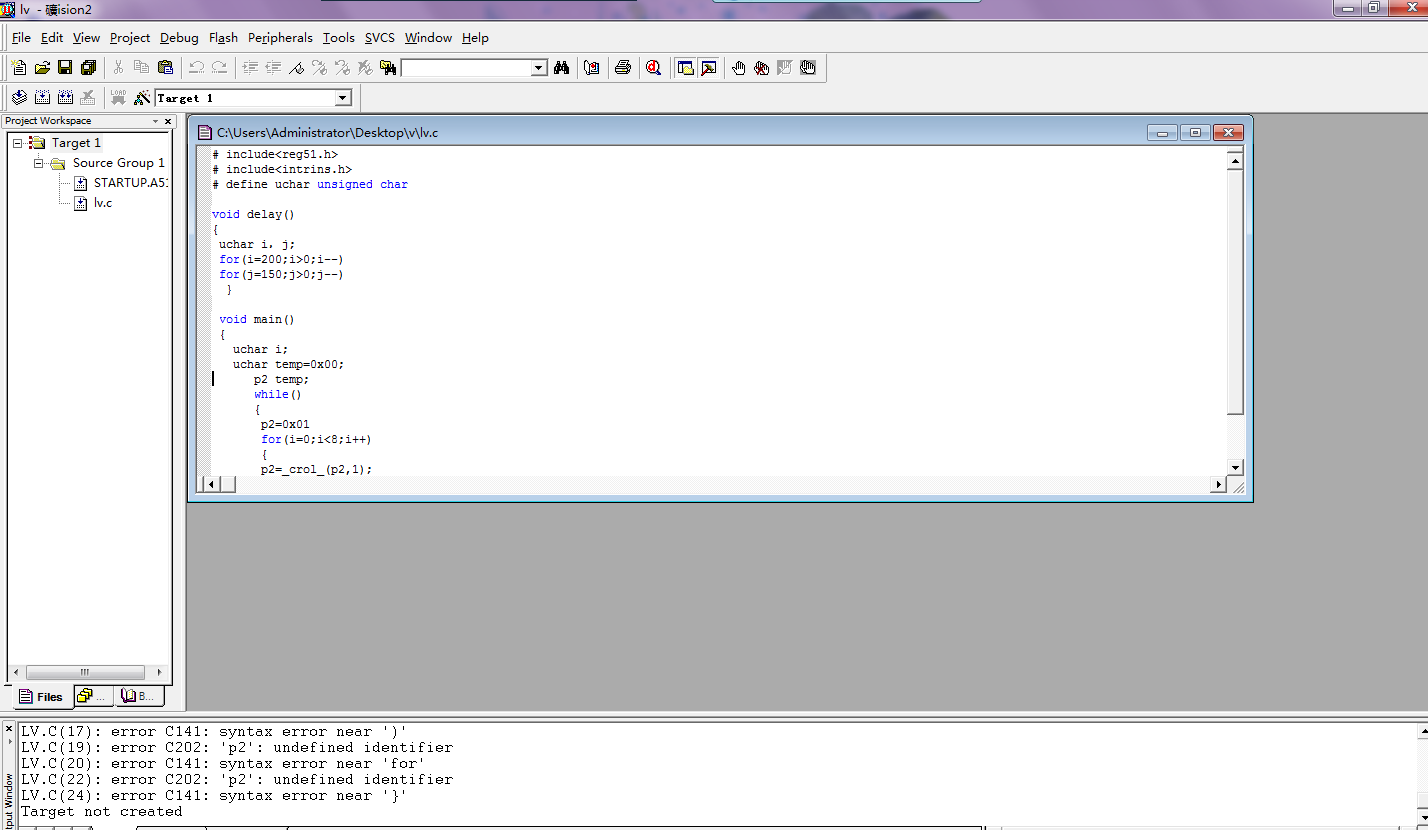Open the View menu
The width and height of the screenshot is (1428, 830).
[x=86, y=37]
